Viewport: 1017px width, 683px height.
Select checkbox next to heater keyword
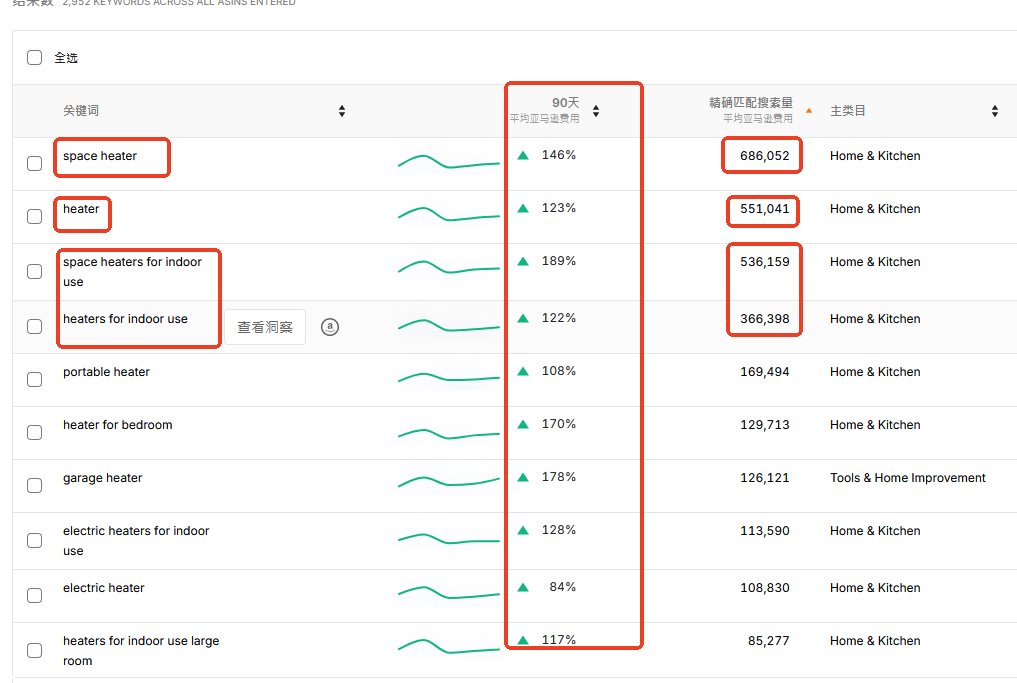coord(34,217)
